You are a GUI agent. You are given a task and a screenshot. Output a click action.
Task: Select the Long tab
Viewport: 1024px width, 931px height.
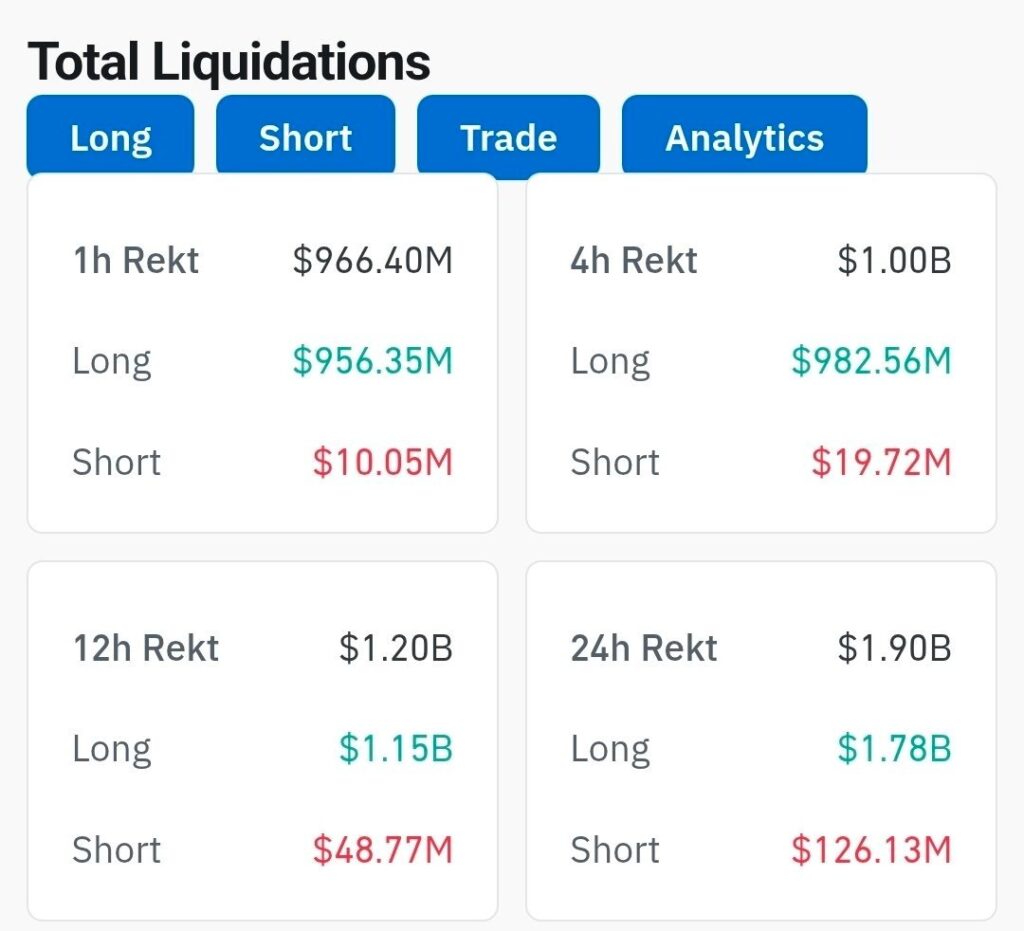point(110,138)
